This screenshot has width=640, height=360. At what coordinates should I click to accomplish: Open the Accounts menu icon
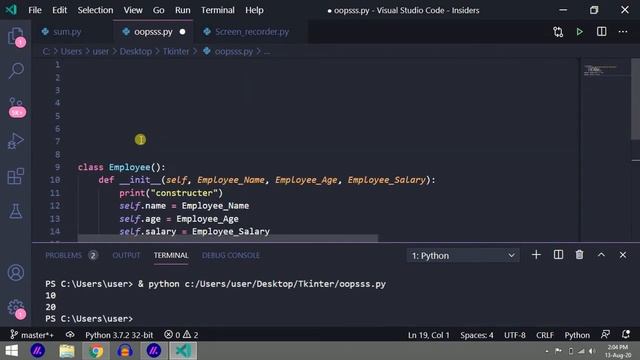click(x=16, y=273)
